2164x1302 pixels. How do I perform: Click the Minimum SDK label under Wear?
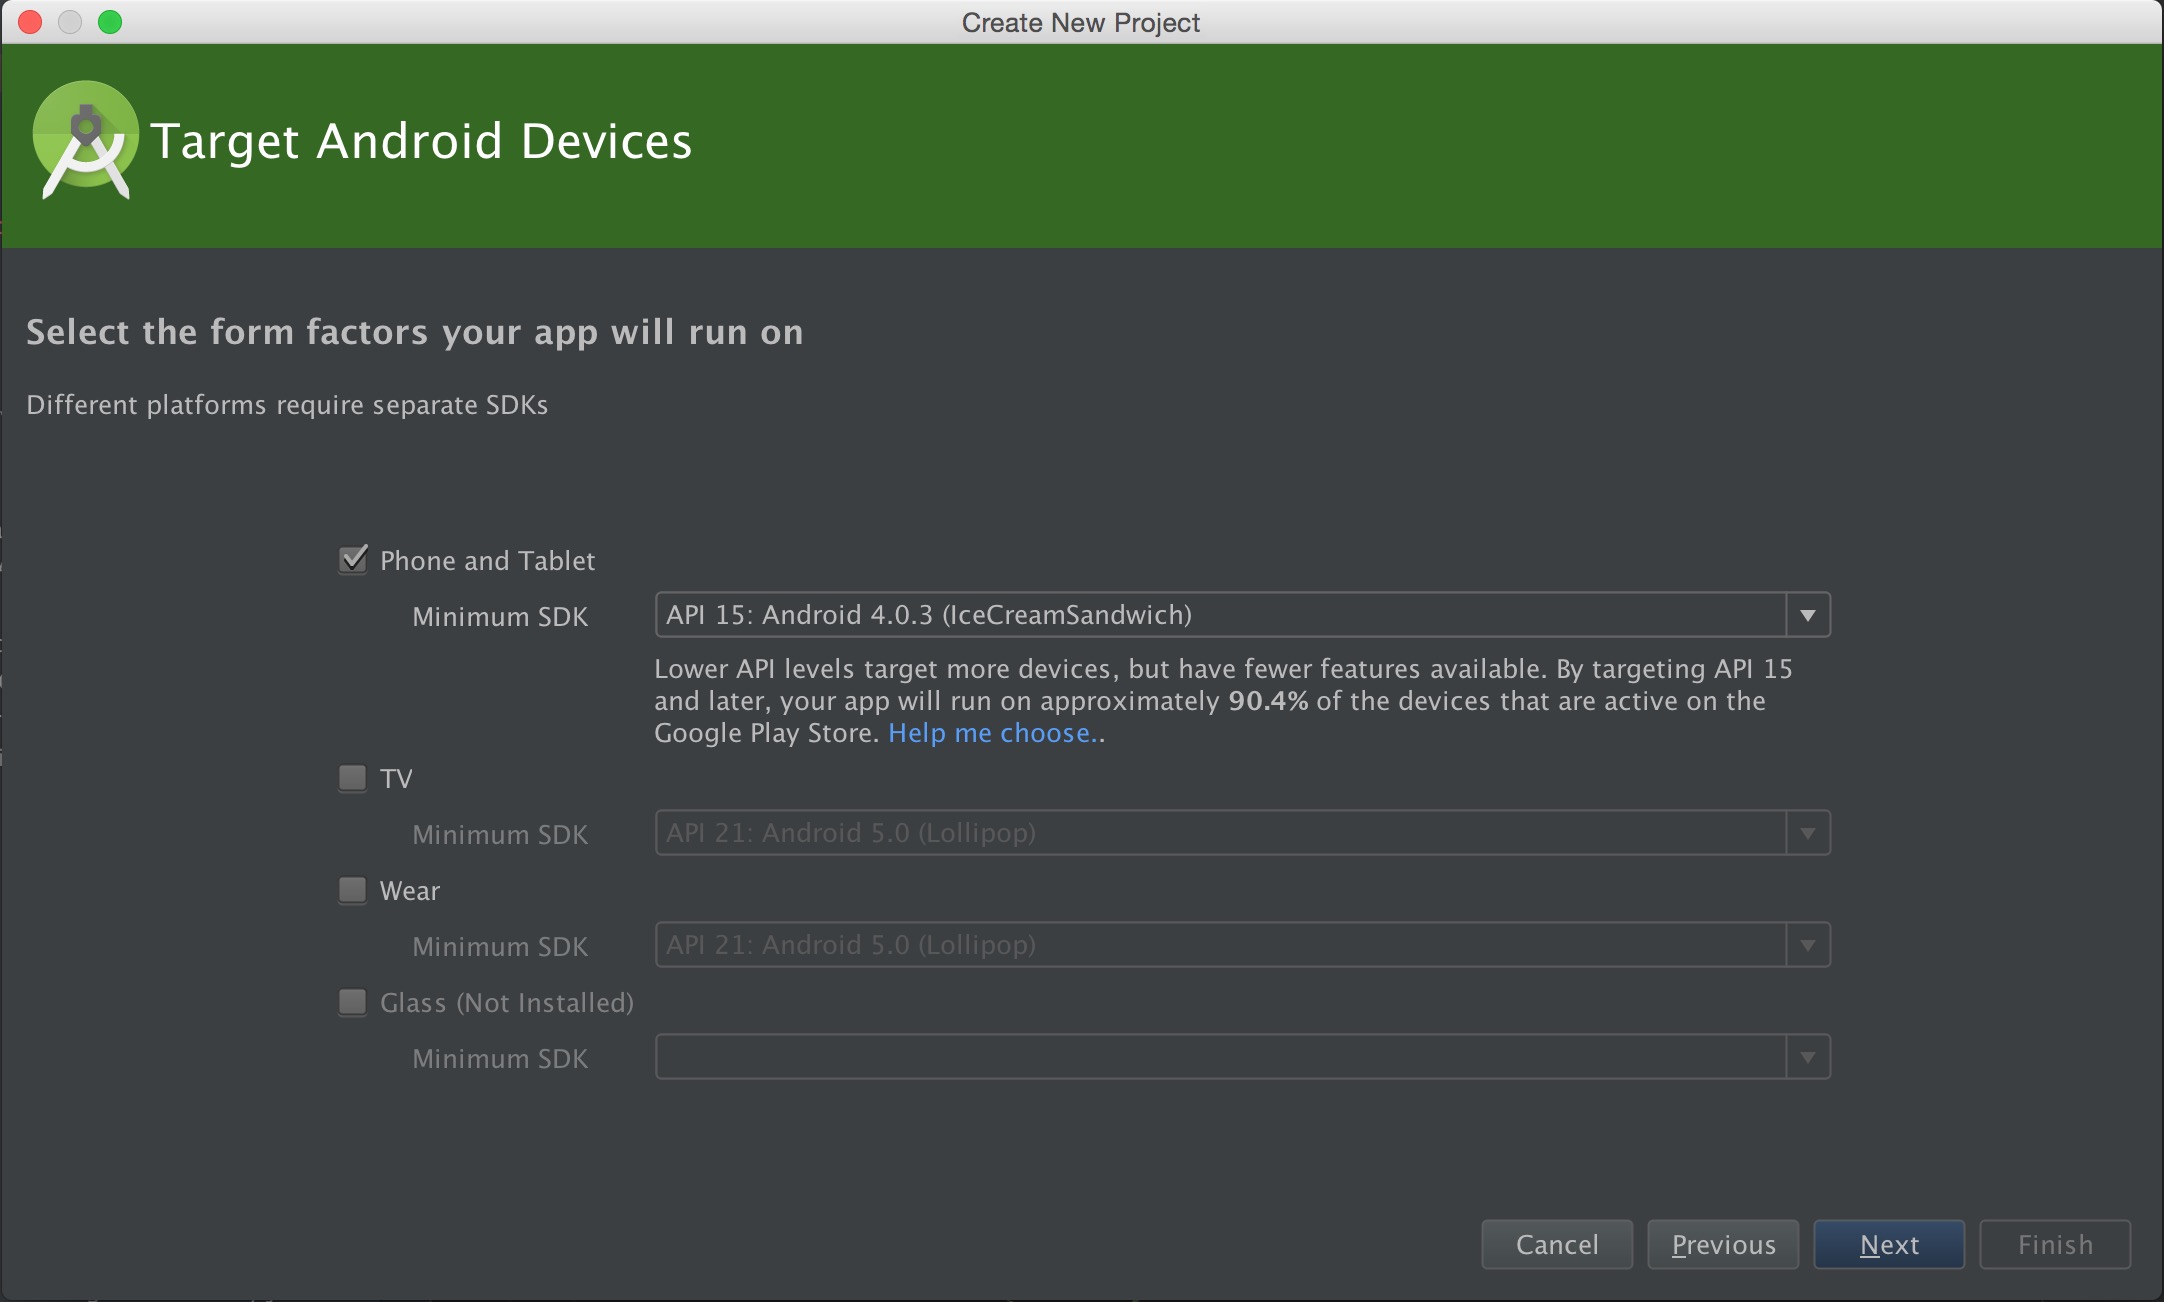pyautogui.click(x=500, y=947)
